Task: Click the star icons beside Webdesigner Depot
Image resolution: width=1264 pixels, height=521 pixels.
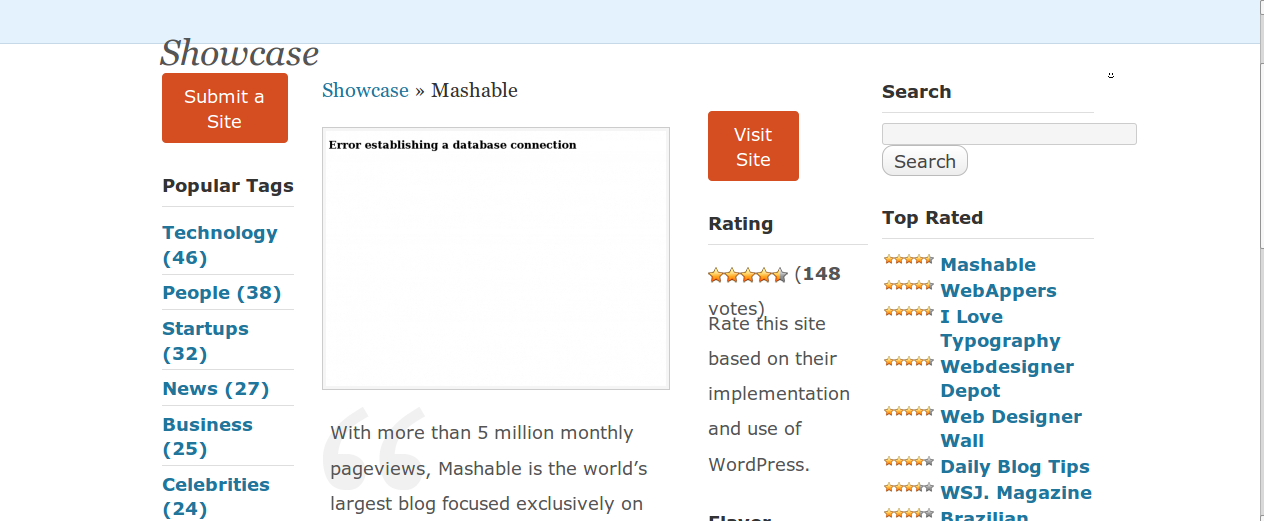Action: 909,361
